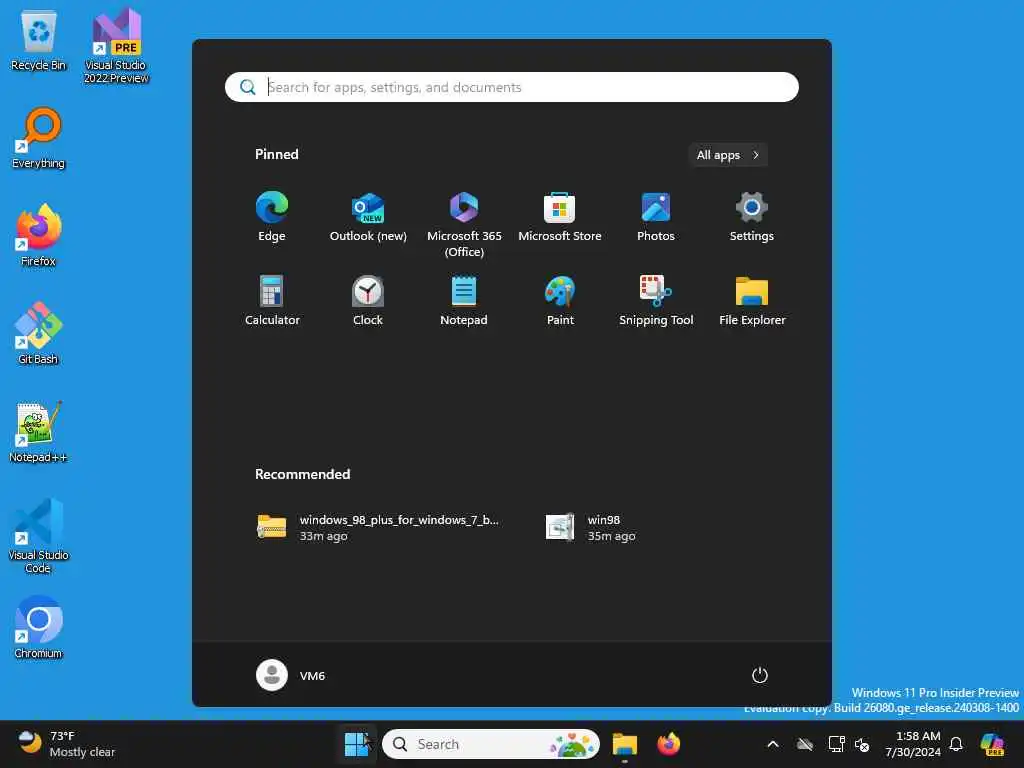Launch the Photos app
The image size is (1024, 768).
(656, 217)
